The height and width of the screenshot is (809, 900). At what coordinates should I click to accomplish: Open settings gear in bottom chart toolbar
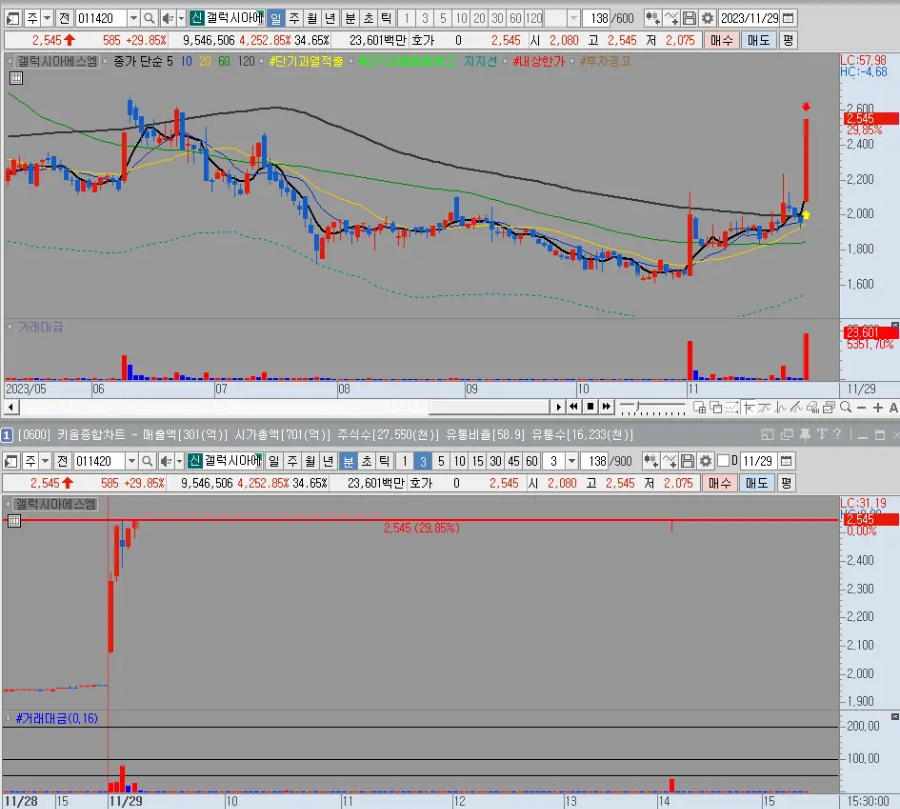[x=705, y=461]
